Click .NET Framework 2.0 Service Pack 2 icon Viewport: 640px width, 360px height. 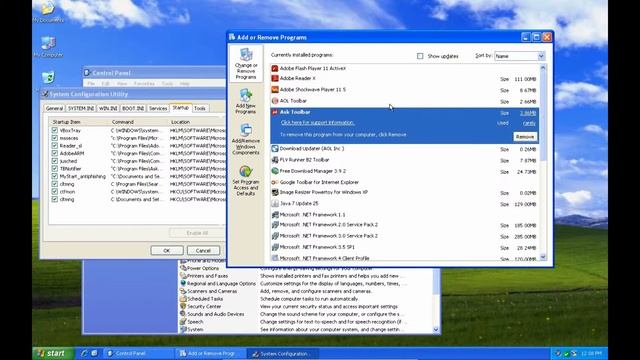pos(275,225)
